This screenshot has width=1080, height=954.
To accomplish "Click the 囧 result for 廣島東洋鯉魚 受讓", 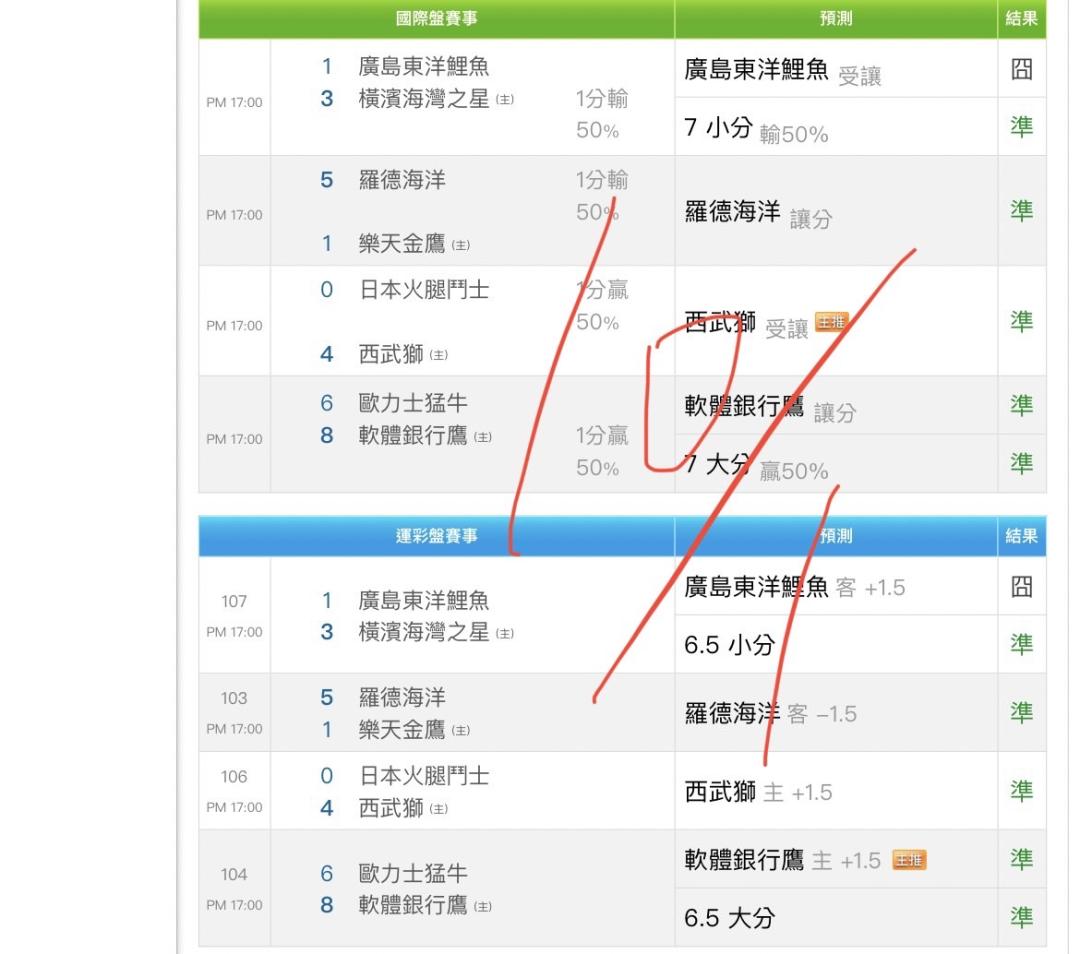I will [x=1021, y=69].
